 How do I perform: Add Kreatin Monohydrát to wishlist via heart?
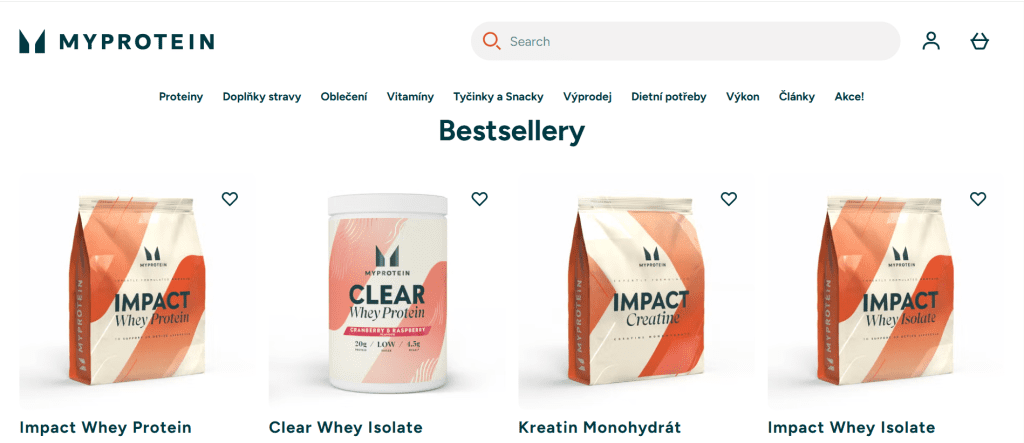pos(729,199)
